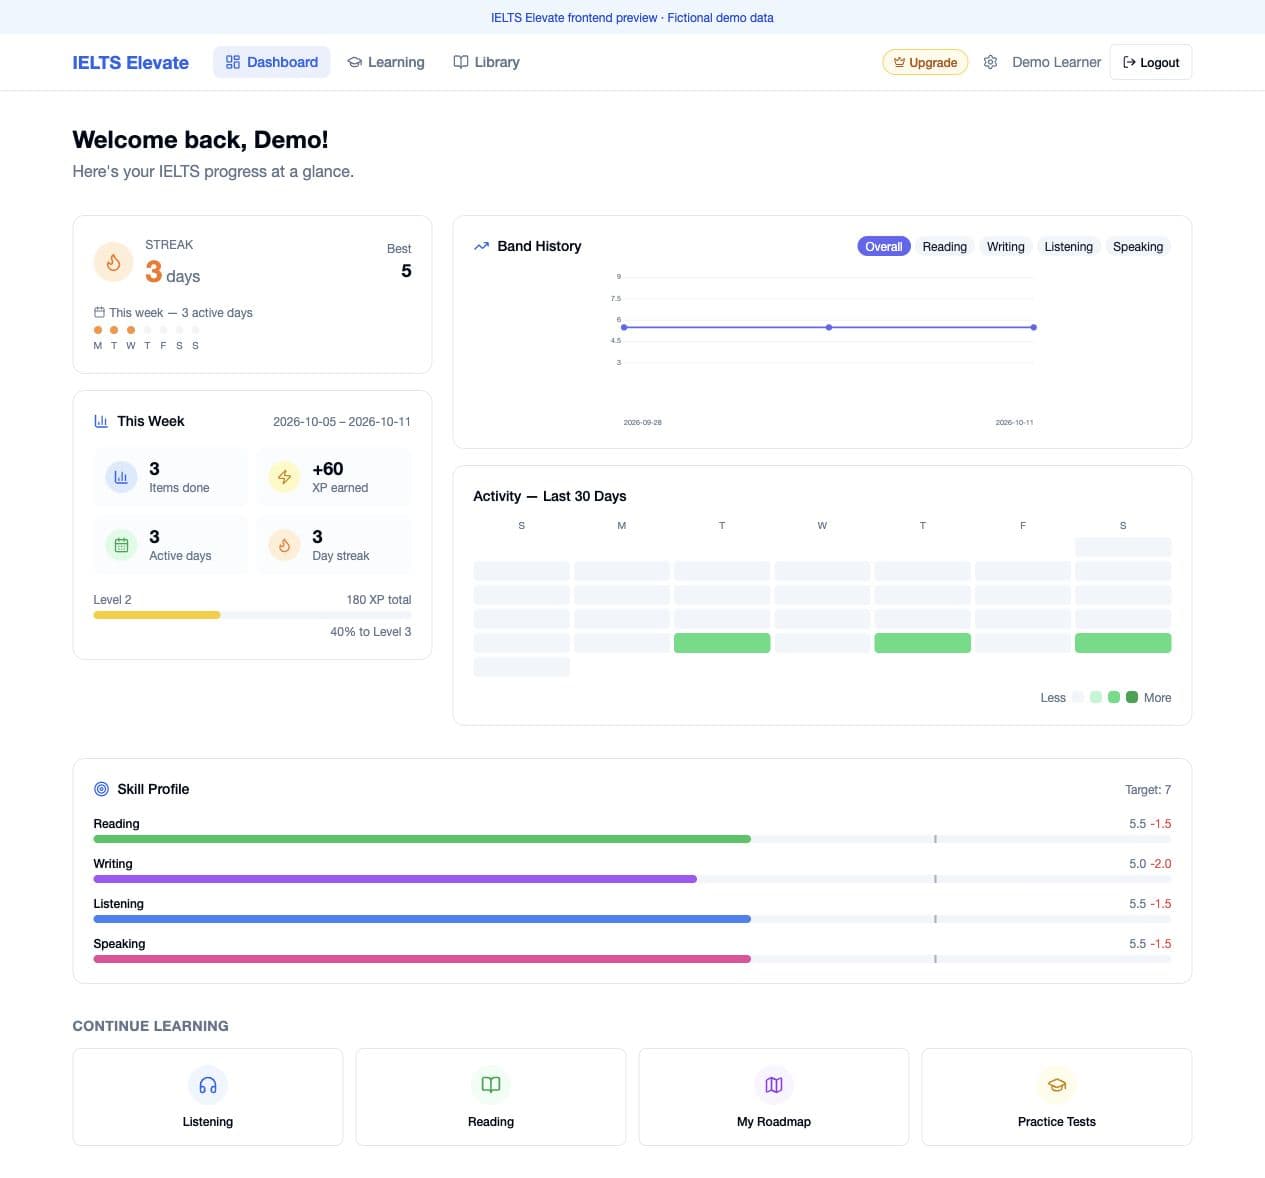Switch band history to Reading

pos(945,247)
